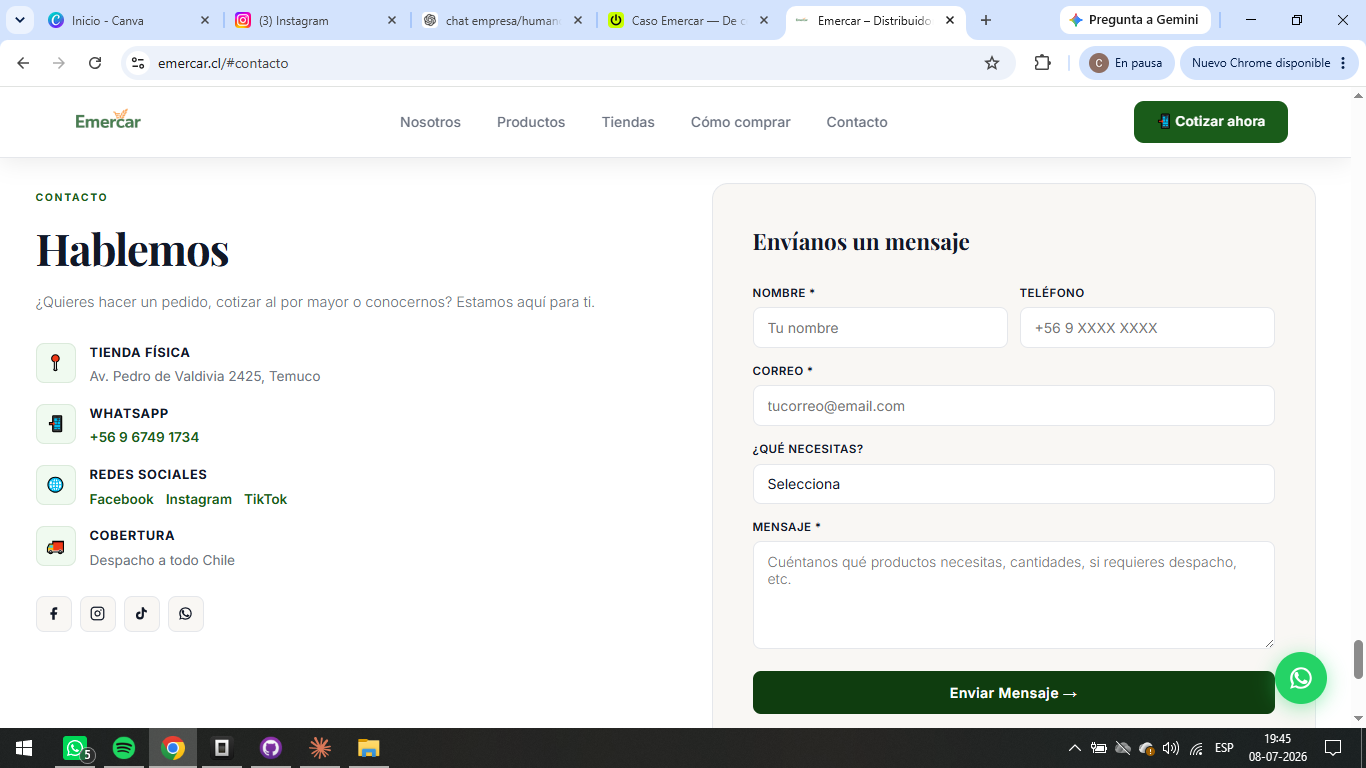Click Pregunta a Gemini button
The image size is (1366, 768).
1135,20
